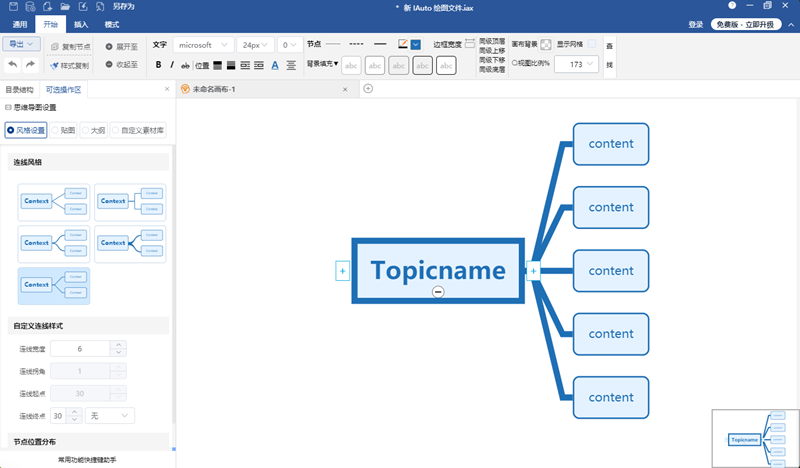Select the 贴图 radio option

click(x=63, y=130)
